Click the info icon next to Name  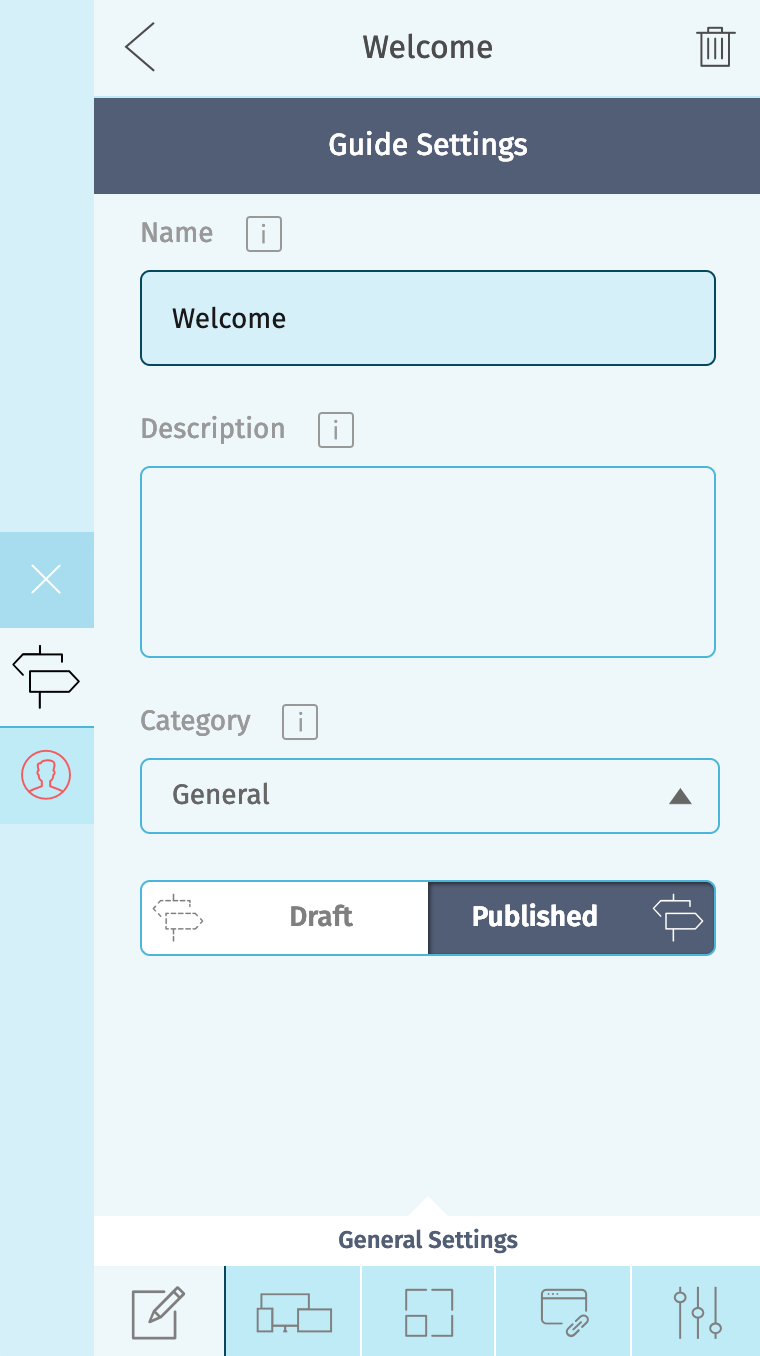(x=264, y=234)
